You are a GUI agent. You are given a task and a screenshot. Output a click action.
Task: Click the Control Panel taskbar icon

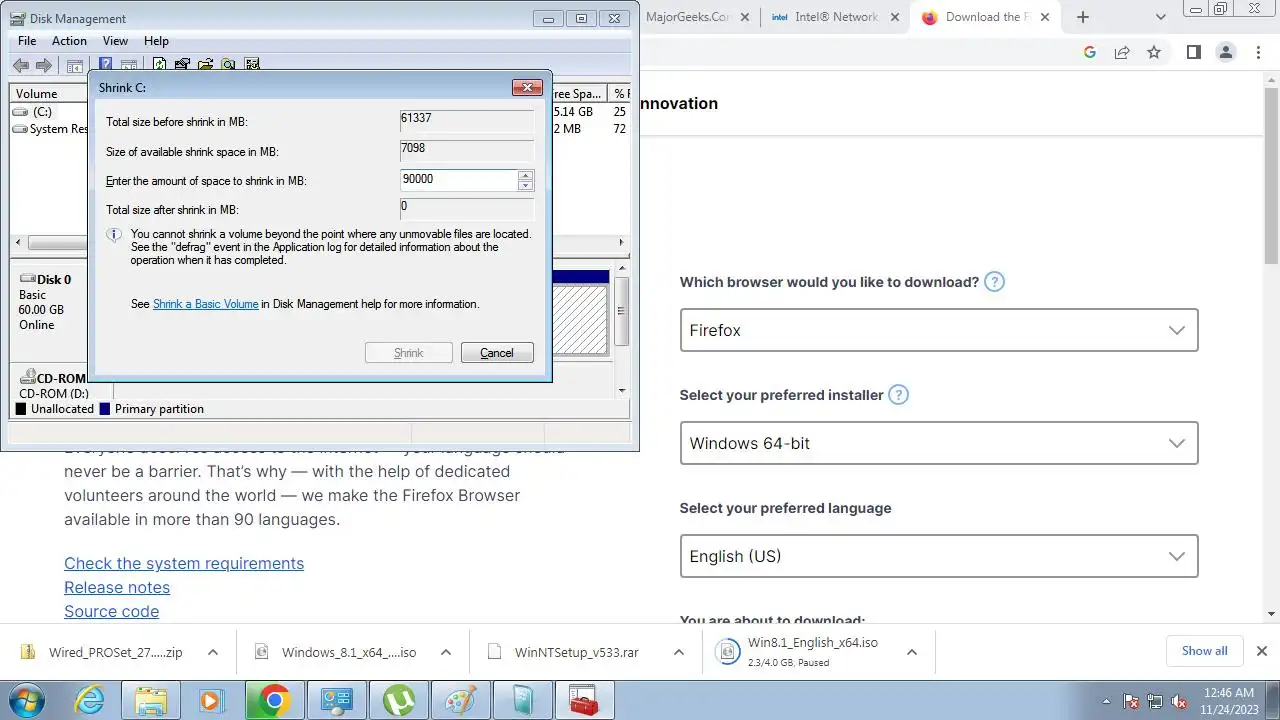(336, 700)
